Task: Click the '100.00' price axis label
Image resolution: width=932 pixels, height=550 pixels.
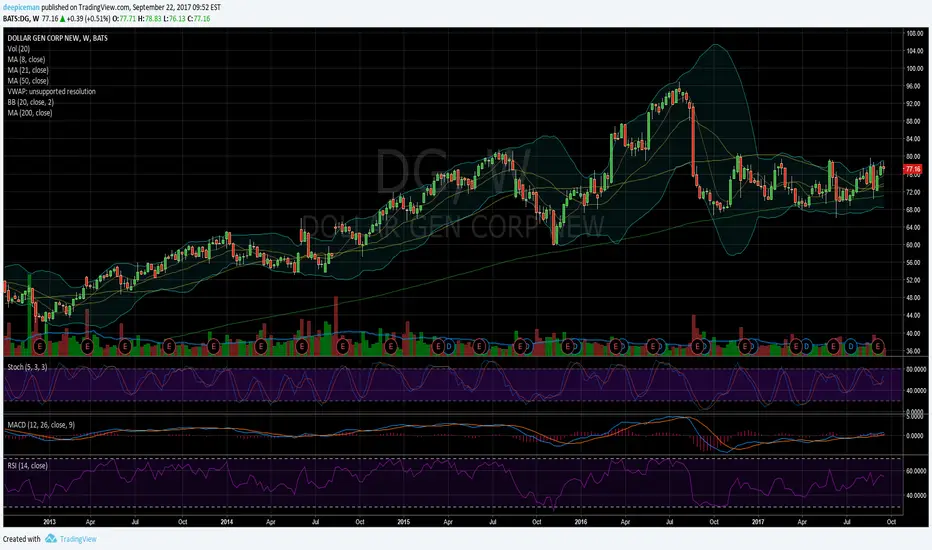Action: (914, 69)
